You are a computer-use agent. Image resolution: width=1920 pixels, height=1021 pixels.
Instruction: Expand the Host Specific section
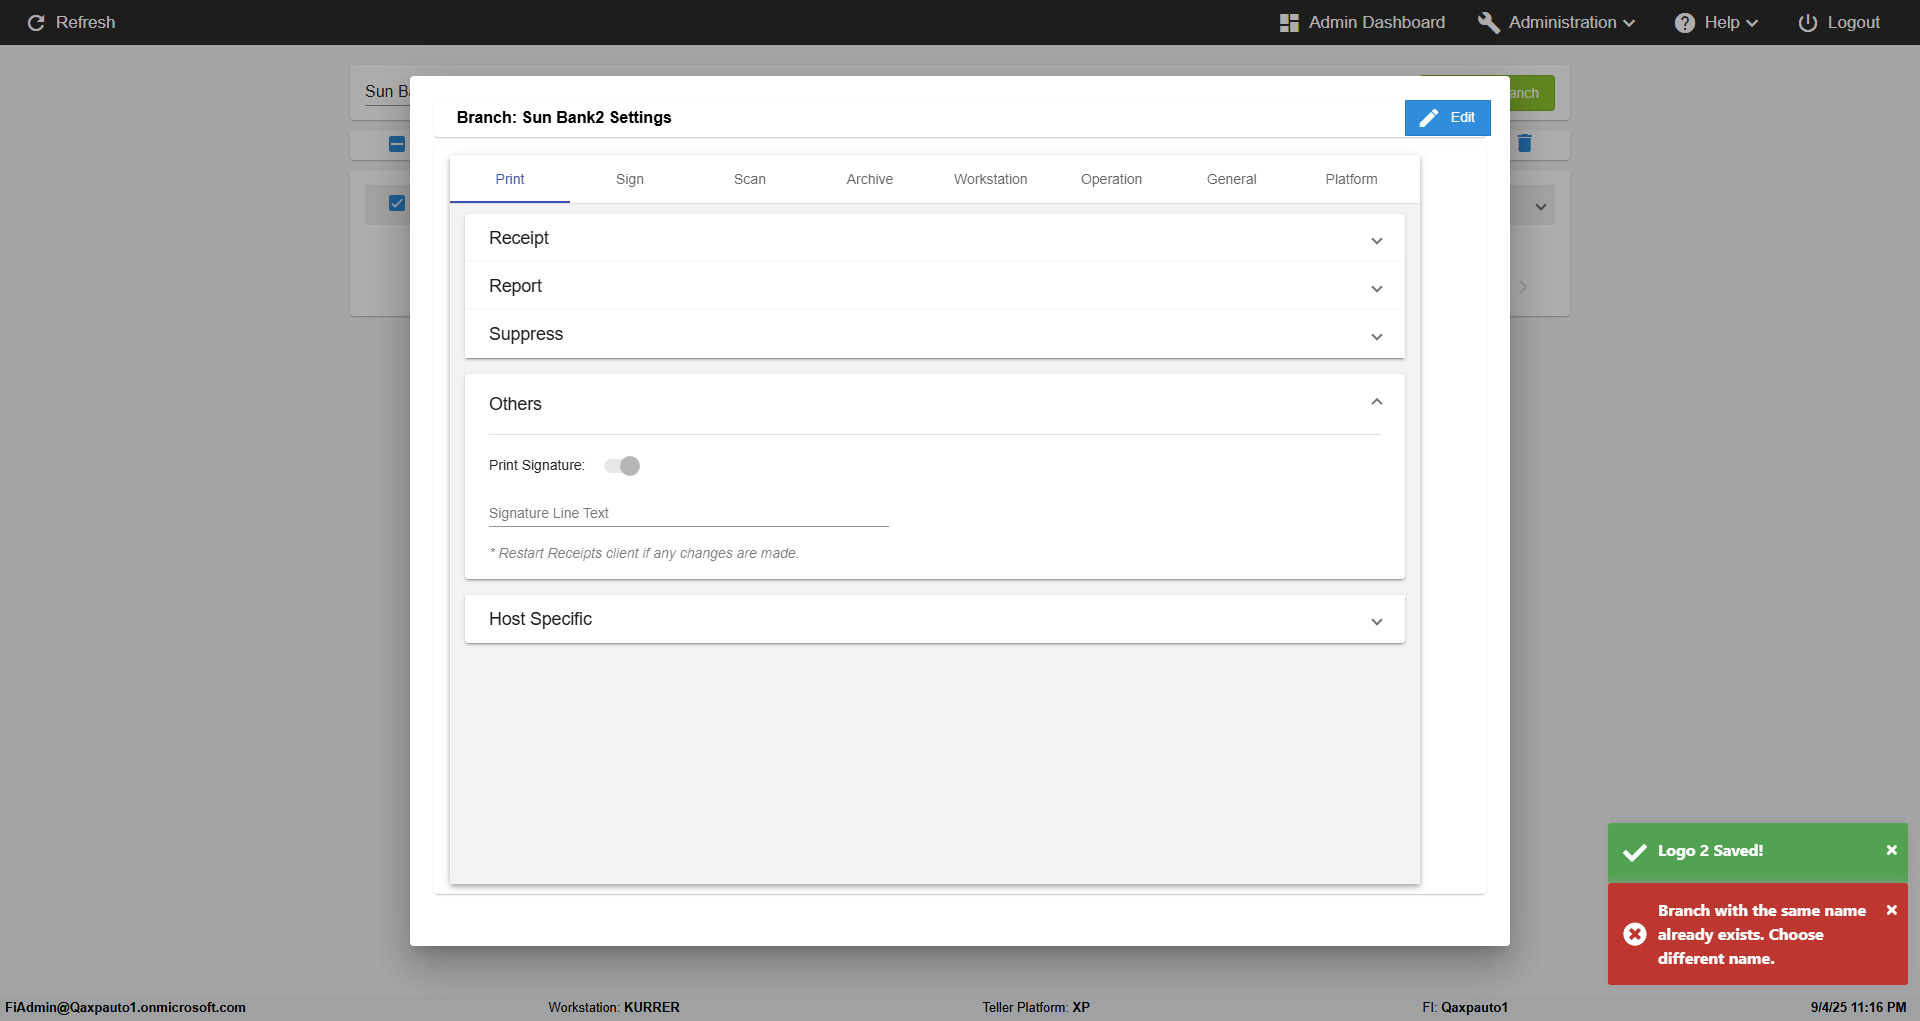1376,621
